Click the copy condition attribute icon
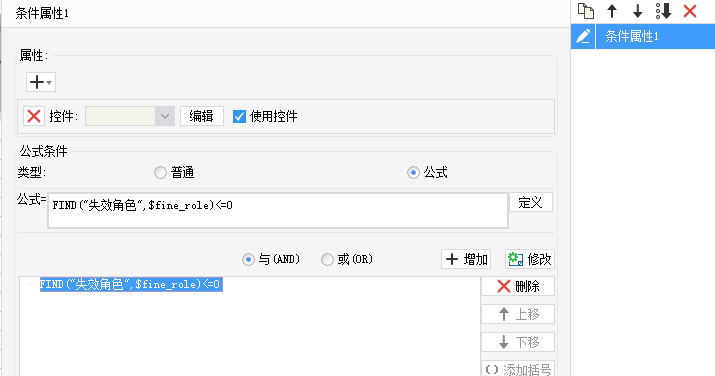The height and width of the screenshot is (376, 715). [x=586, y=11]
